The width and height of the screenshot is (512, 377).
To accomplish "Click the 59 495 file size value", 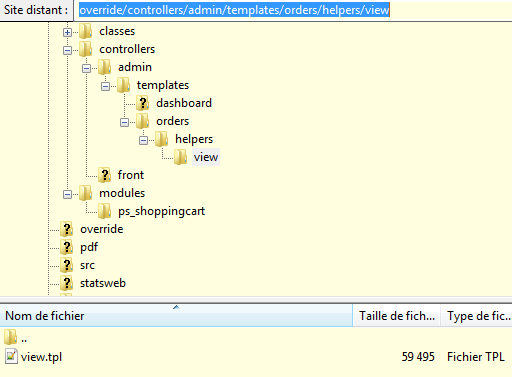I will click(x=418, y=357).
